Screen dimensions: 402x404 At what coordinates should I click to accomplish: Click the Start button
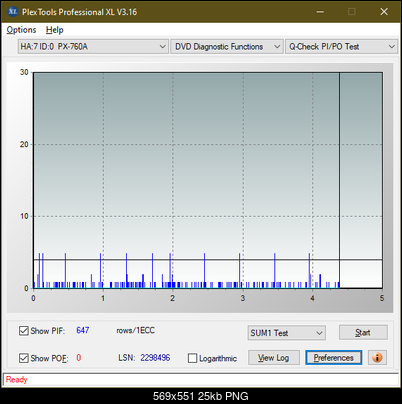pos(363,333)
